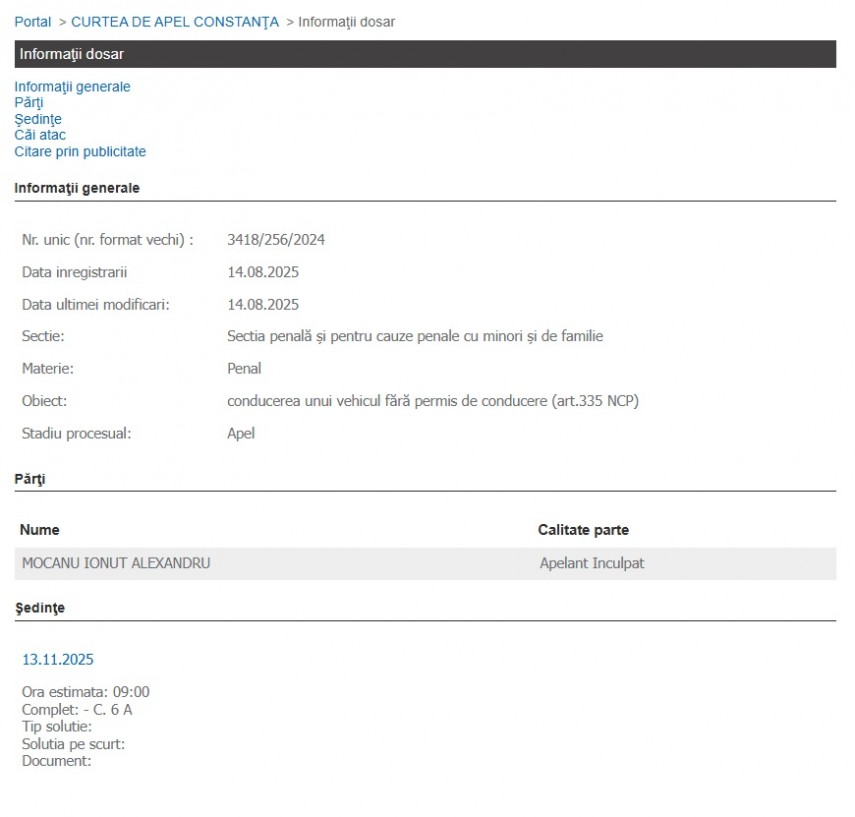Click the Stadiu procesual label
Screen dimensions: 855x817
(x=76, y=434)
